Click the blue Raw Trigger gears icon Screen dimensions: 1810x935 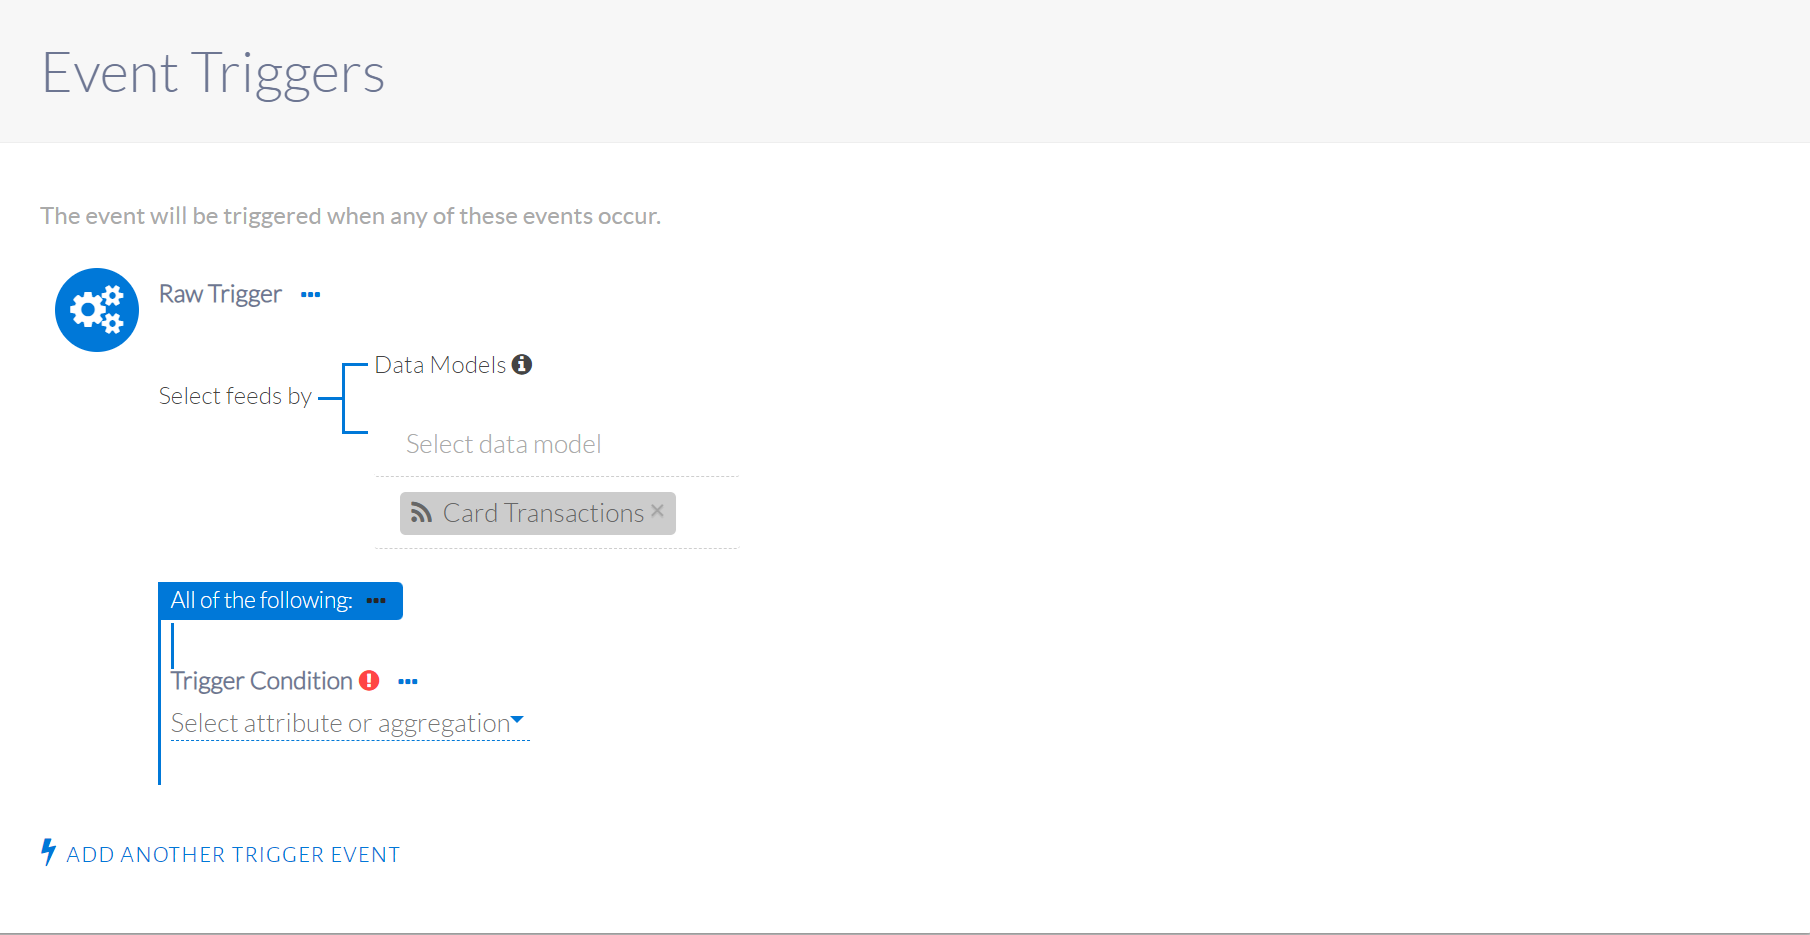tap(97, 310)
